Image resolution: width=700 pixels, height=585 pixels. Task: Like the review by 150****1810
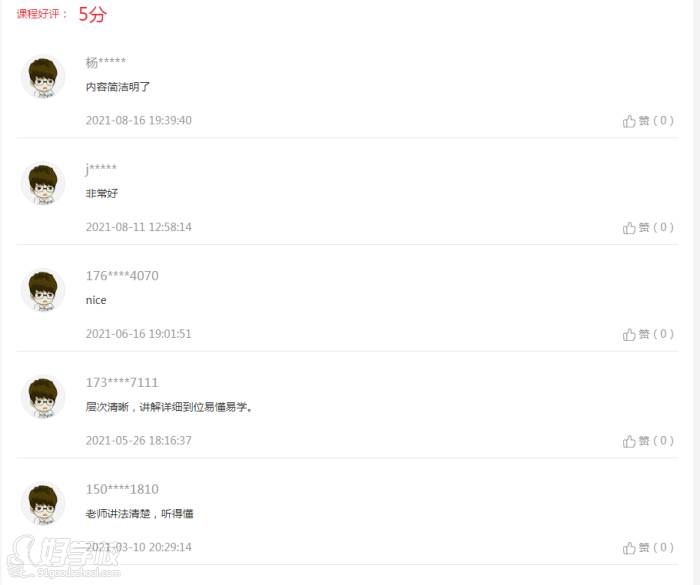(x=648, y=547)
